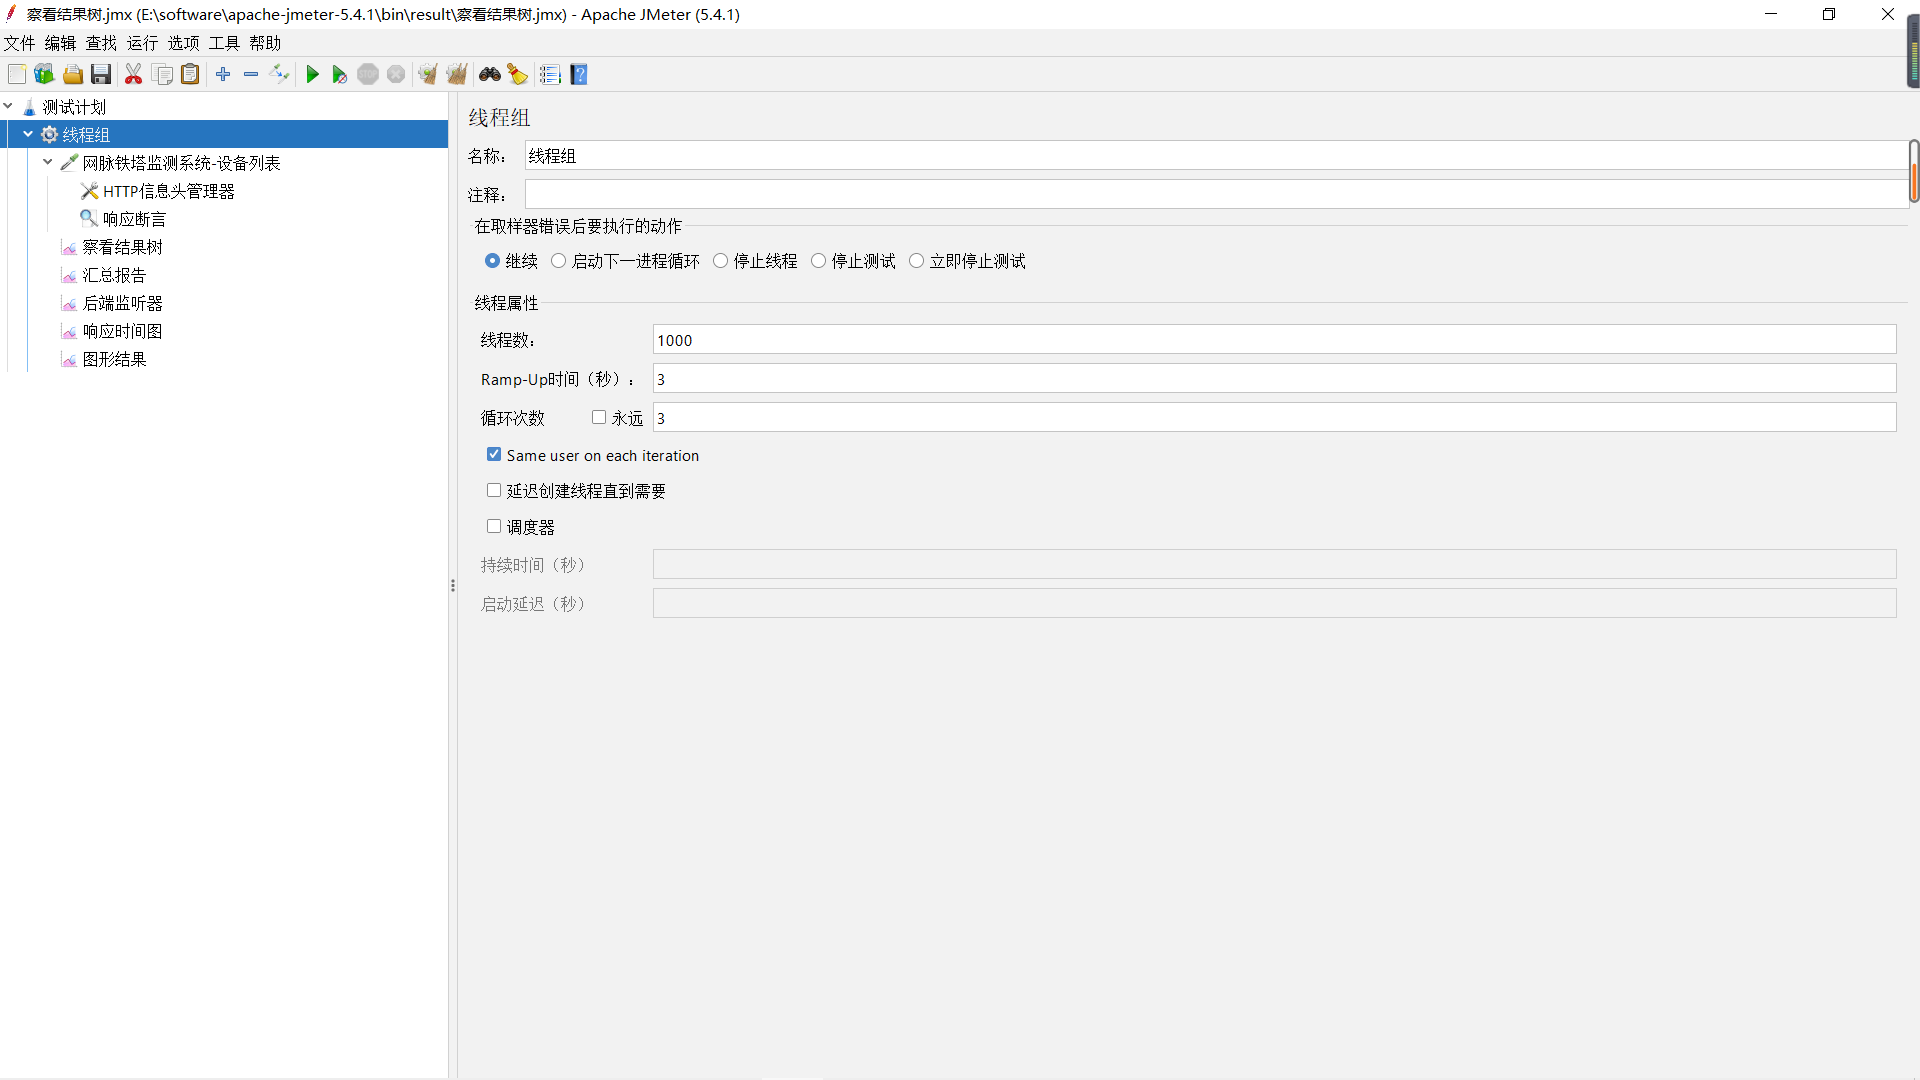Click the Clear All double-broom icon
Image resolution: width=1920 pixels, height=1080 pixels.
tap(457, 75)
